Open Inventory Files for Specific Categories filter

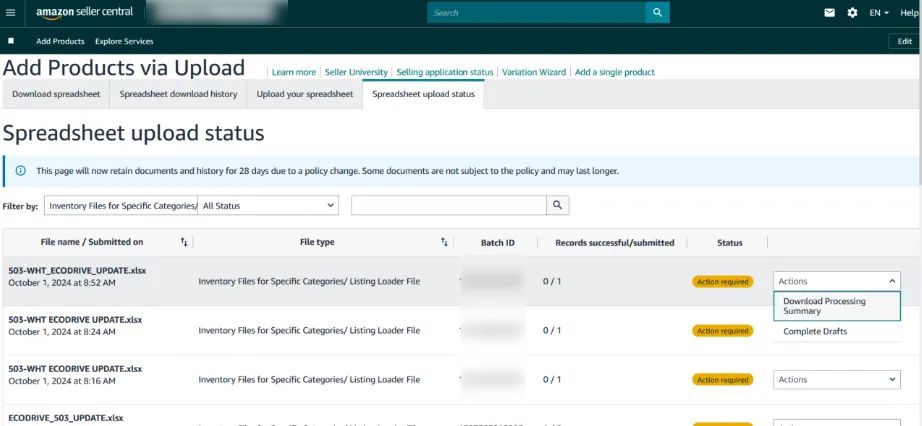121,205
